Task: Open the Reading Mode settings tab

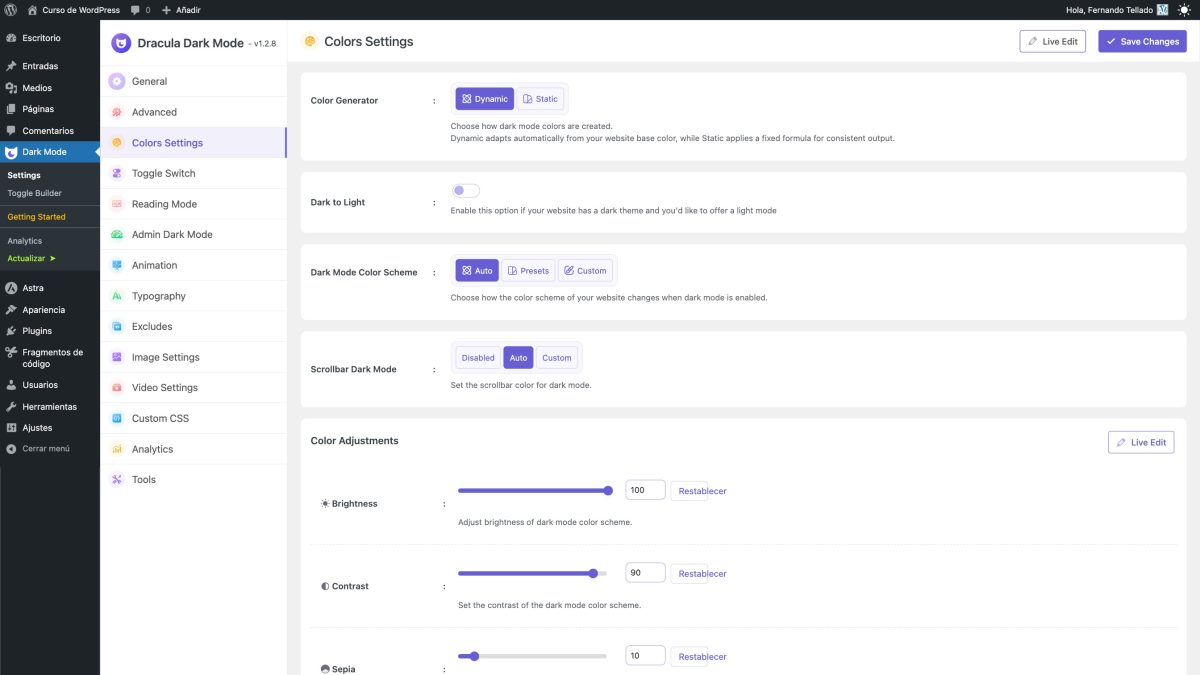Action: click(x=164, y=204)
